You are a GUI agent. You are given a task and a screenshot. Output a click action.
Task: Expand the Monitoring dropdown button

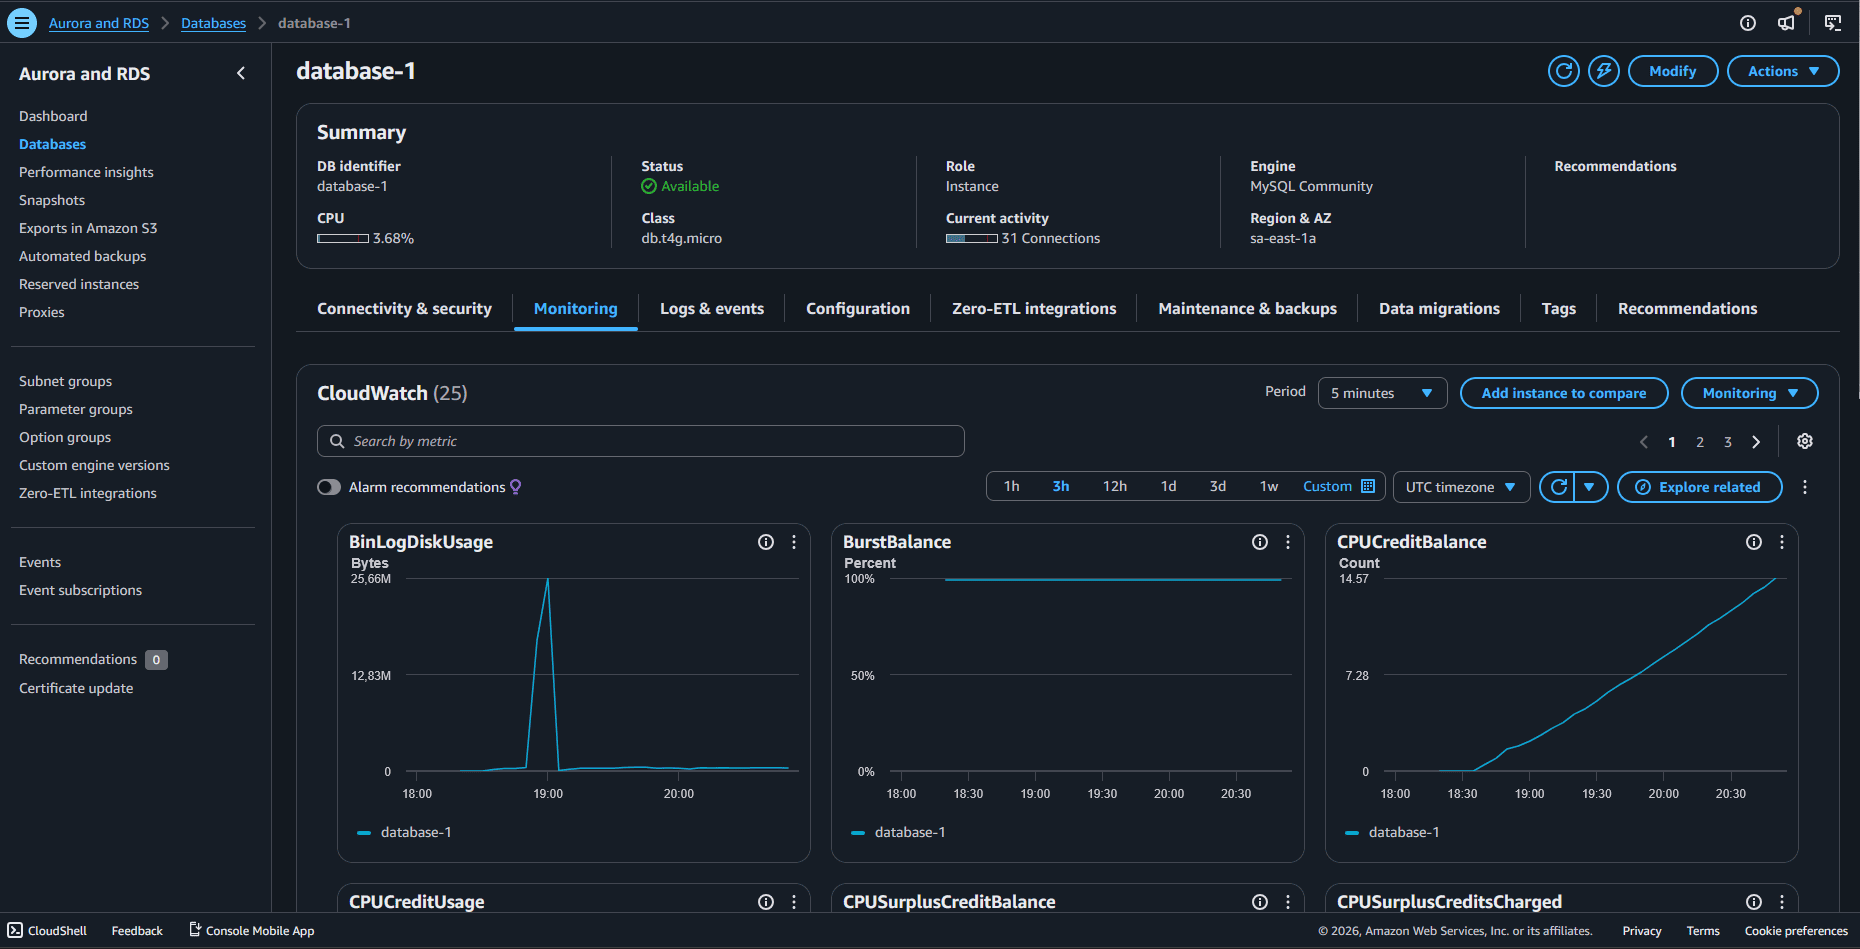(1750, 393)
